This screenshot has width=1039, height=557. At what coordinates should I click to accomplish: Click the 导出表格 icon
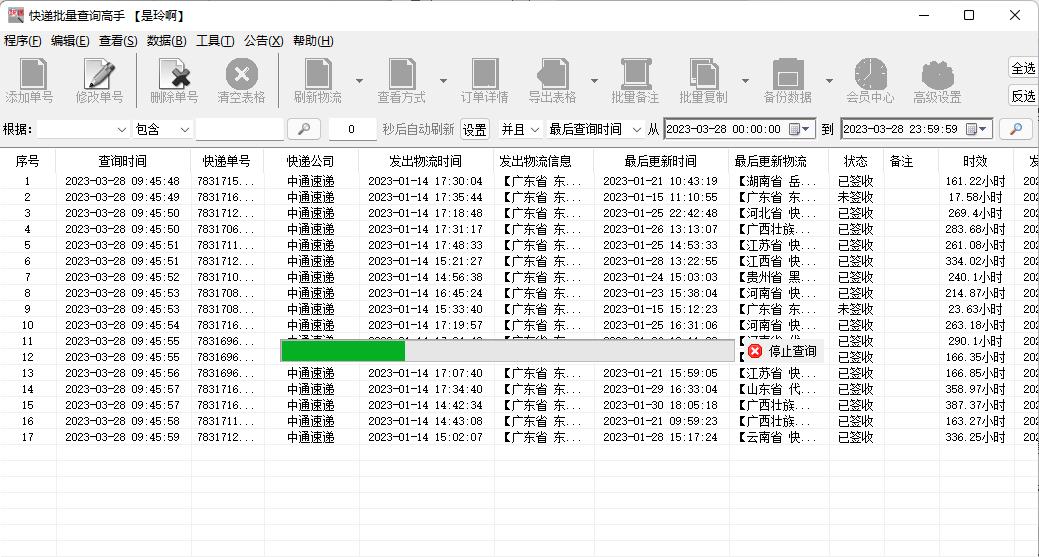click(x=553, y=73)
